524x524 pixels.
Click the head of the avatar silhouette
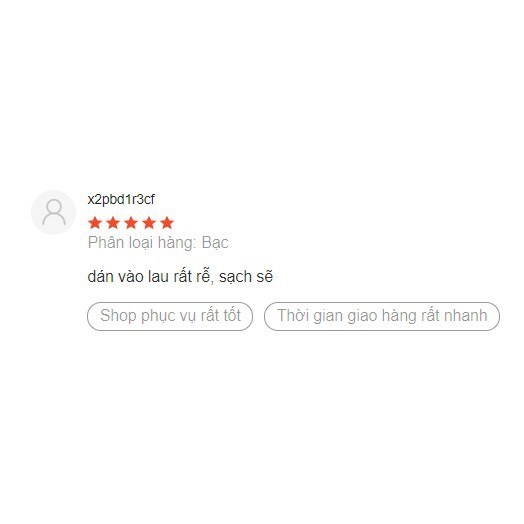click(54, 206)
